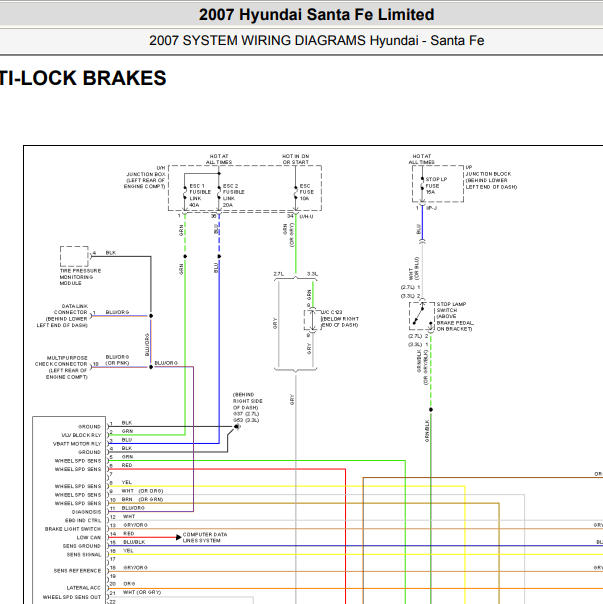Viewport: 603px width, 604px height.
Task: Click the 'WHEEL SPD SENS OUT' pin label
Action: 72,597
